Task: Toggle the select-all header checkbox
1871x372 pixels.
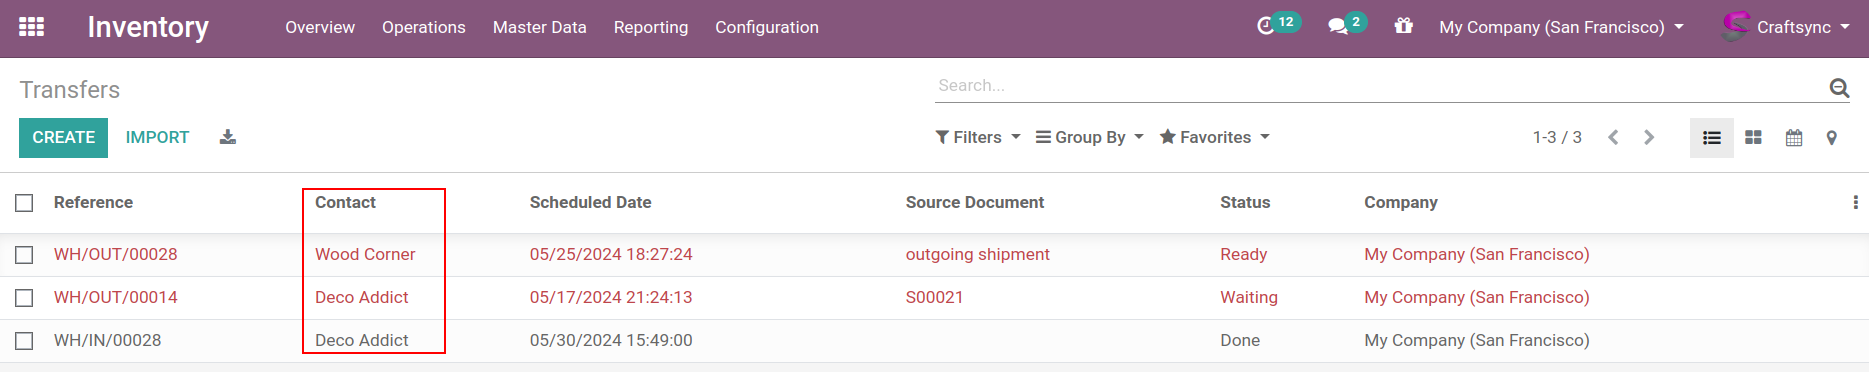Action: (x=25, y=203)
